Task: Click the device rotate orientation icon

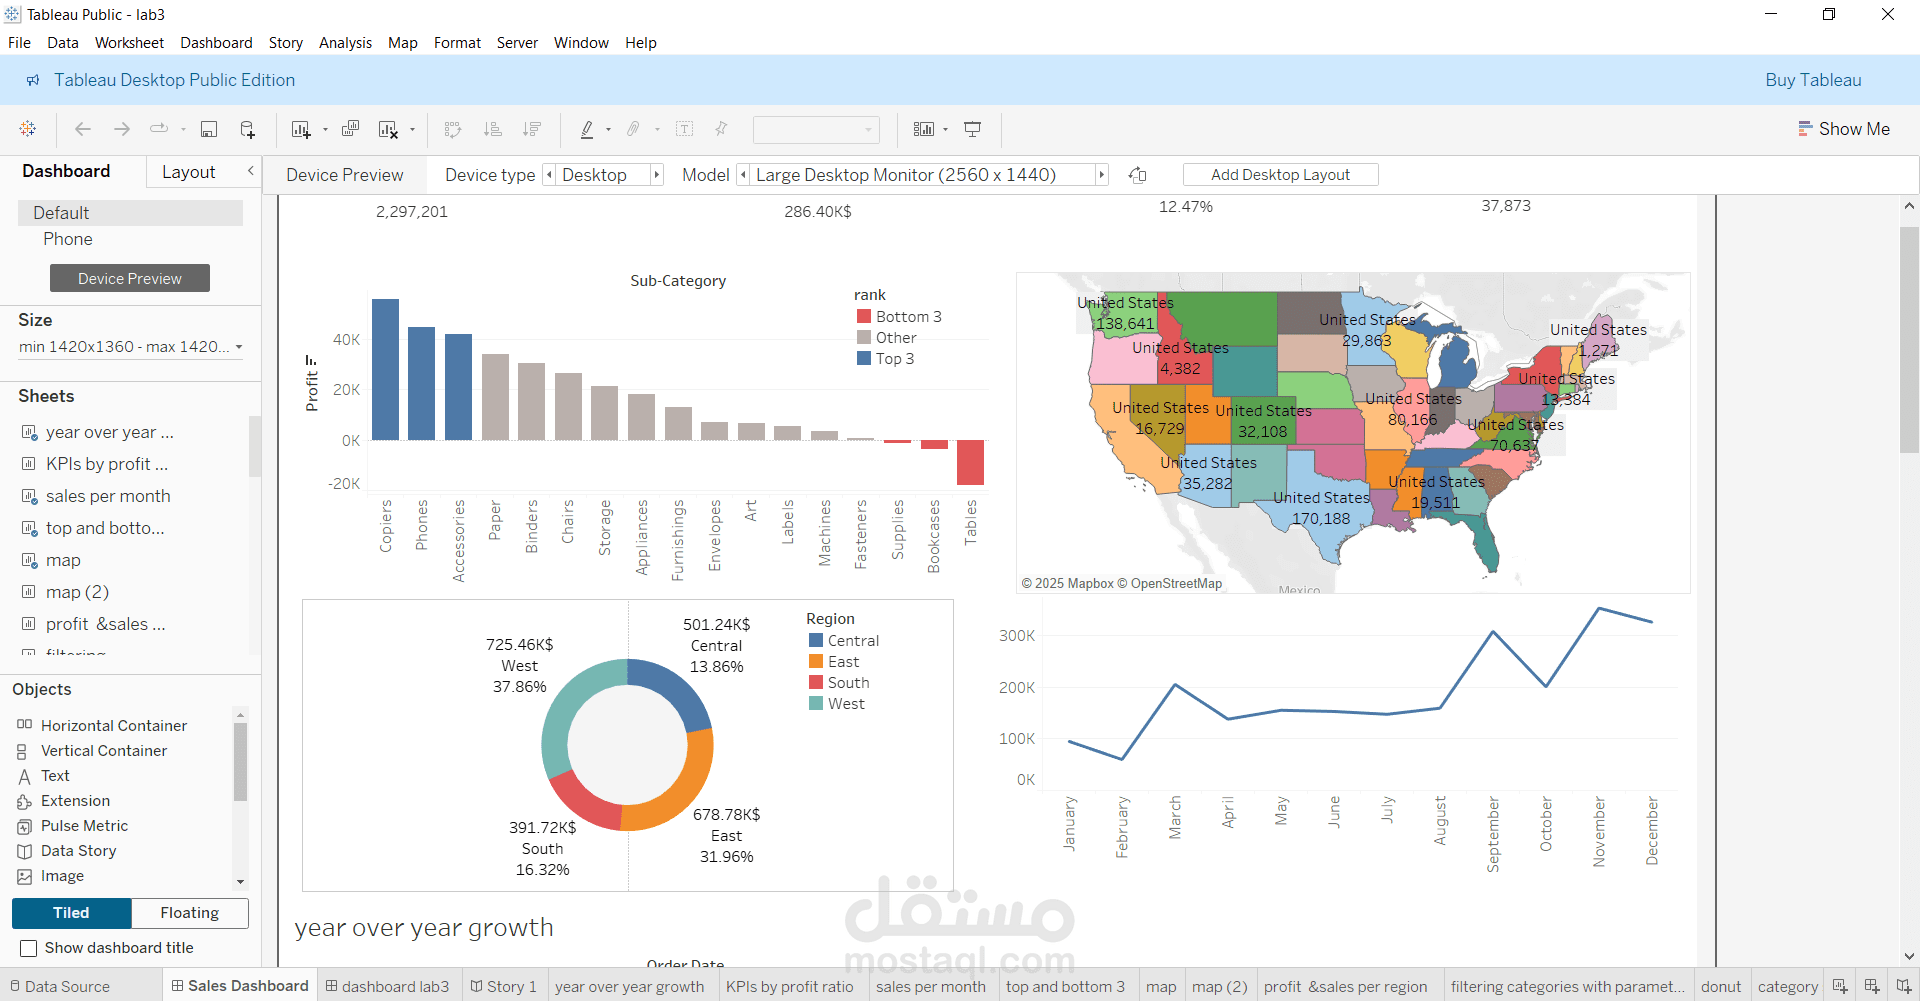Action: [x=1138, y=175]
